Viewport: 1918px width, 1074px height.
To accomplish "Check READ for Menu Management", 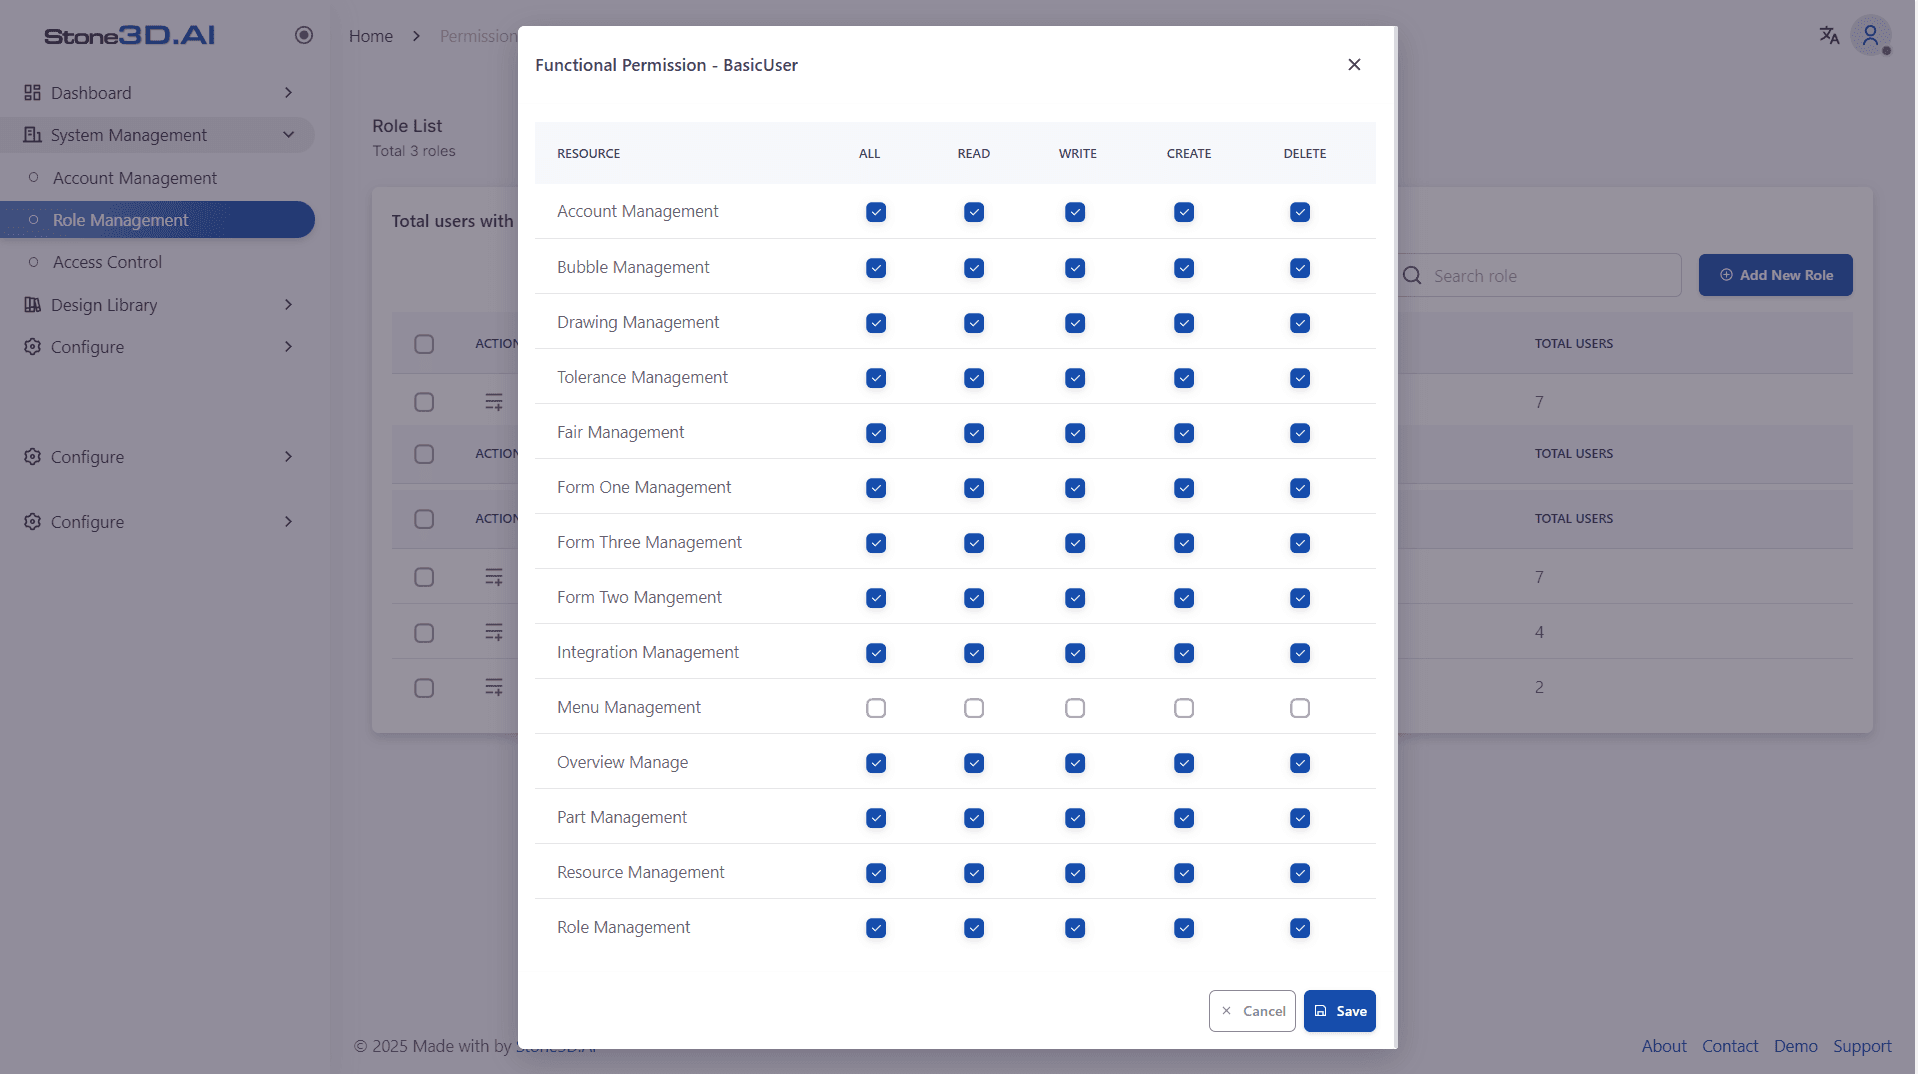I will [974, 708].
